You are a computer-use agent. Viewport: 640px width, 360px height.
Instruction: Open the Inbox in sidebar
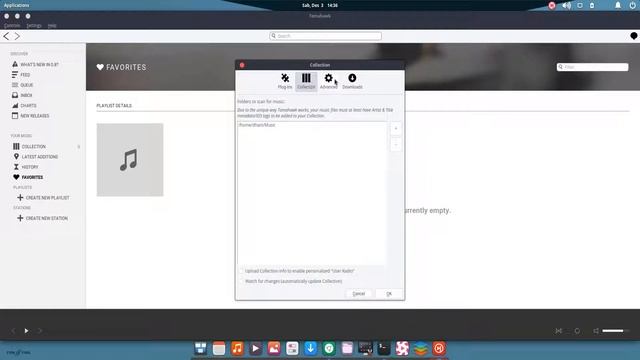(22, 95)
